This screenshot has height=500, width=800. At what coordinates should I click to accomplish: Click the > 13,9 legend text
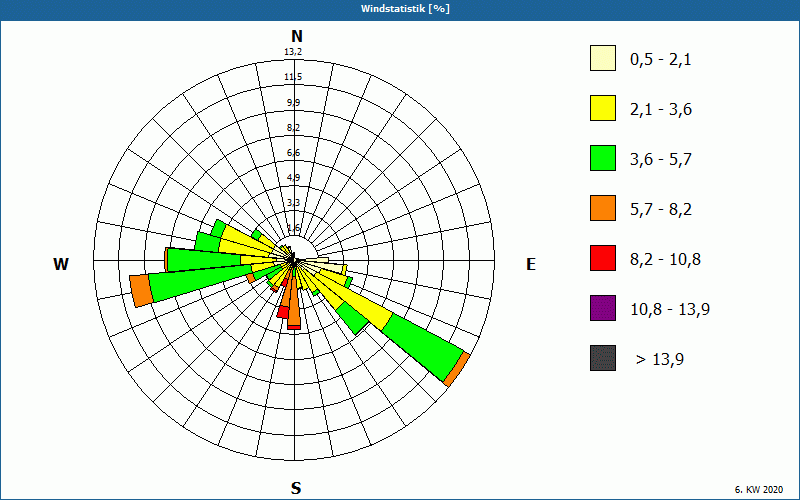[660, 360]
